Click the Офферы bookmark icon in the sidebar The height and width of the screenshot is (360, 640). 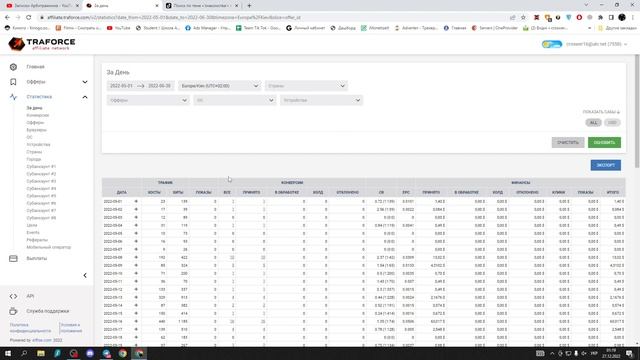point(13,82)
